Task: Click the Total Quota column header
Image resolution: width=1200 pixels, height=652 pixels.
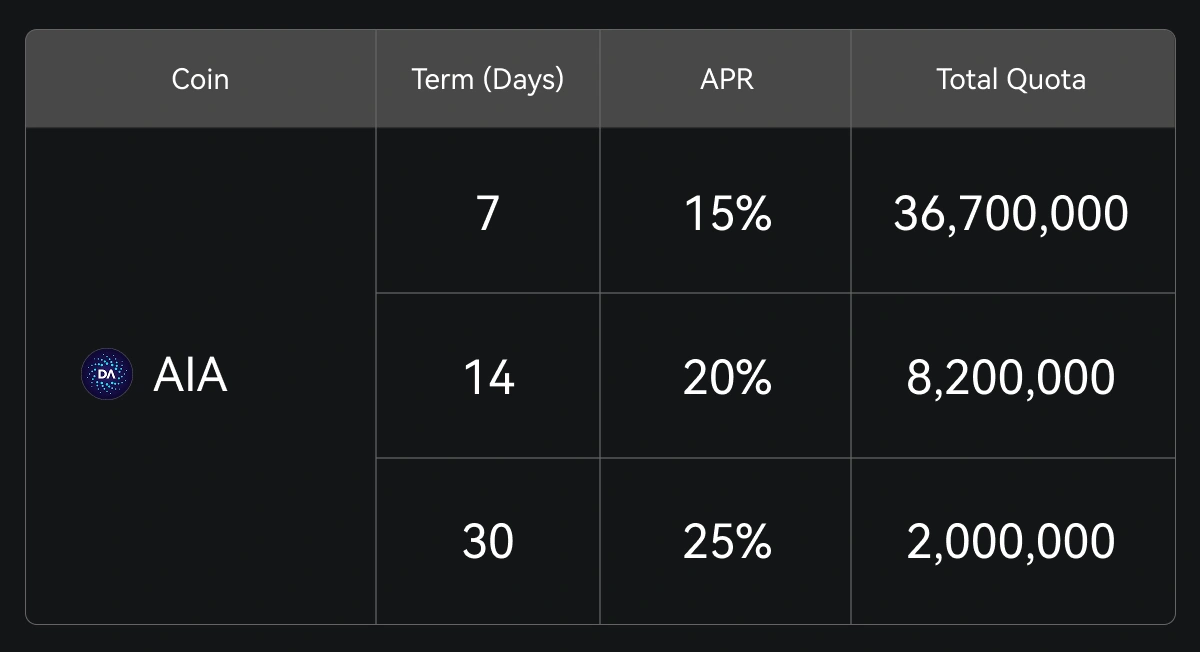Action: click(x=1011, y=79)
